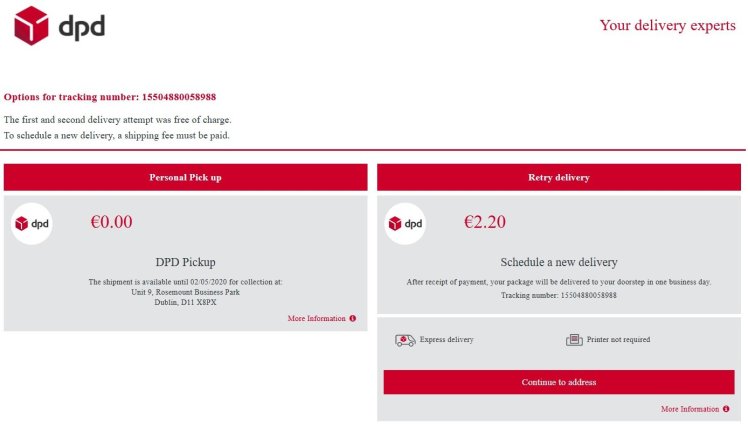Image resolution: width=748 pixels, height=432 pixels.
Task: Click the info icon under DPD Pickup
Action: (x=353, y=318)
